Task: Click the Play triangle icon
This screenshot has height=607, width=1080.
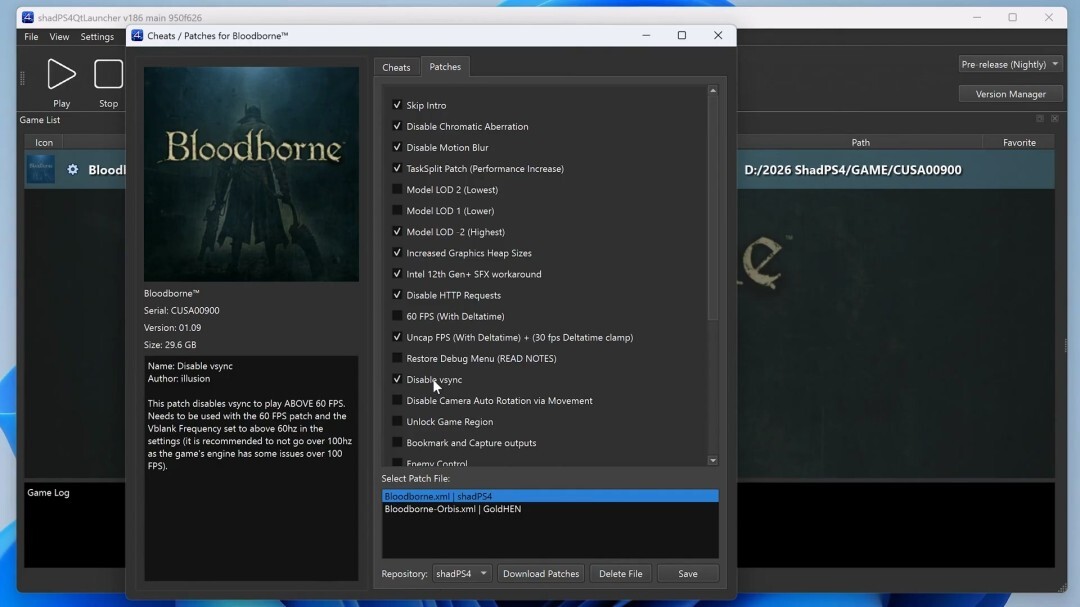Action: coord(61,74)
